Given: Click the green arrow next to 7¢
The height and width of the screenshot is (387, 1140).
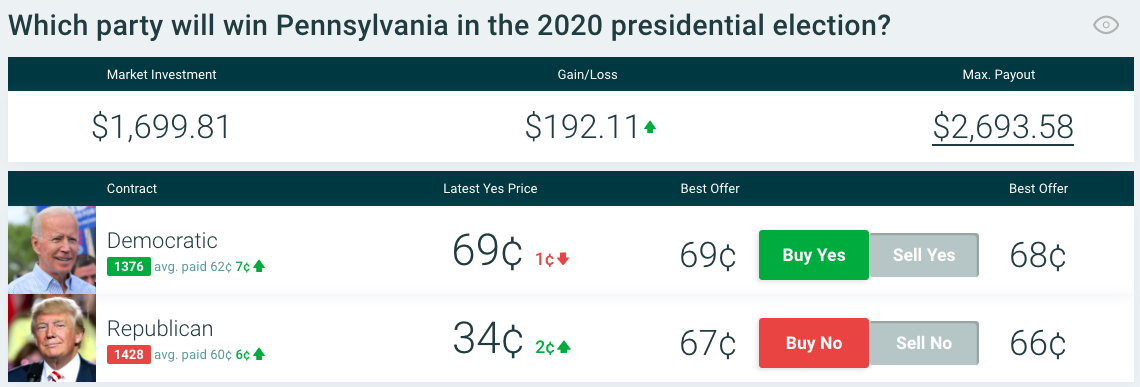Looking at the screenshot, I should pyautogui.click(x=259, y=267).
